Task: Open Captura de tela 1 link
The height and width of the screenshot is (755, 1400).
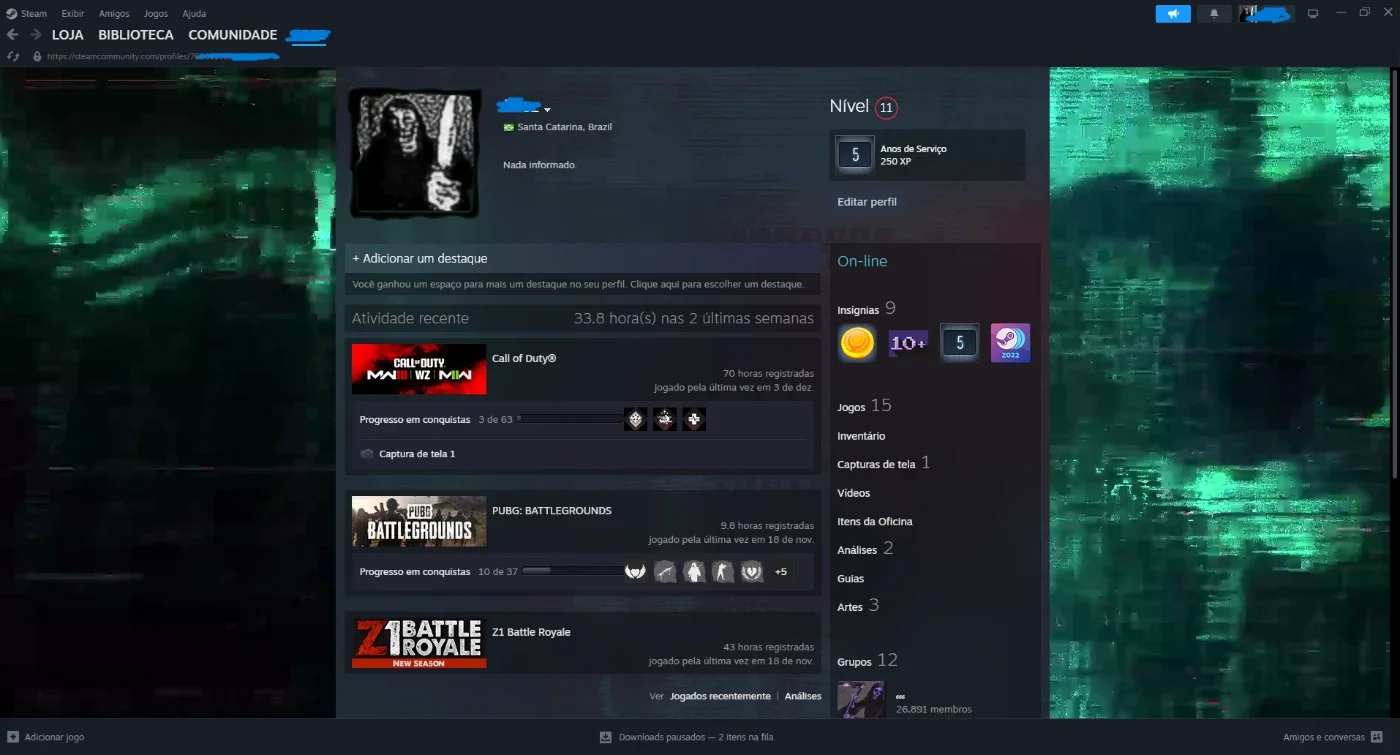Action: tap(417, 454)
